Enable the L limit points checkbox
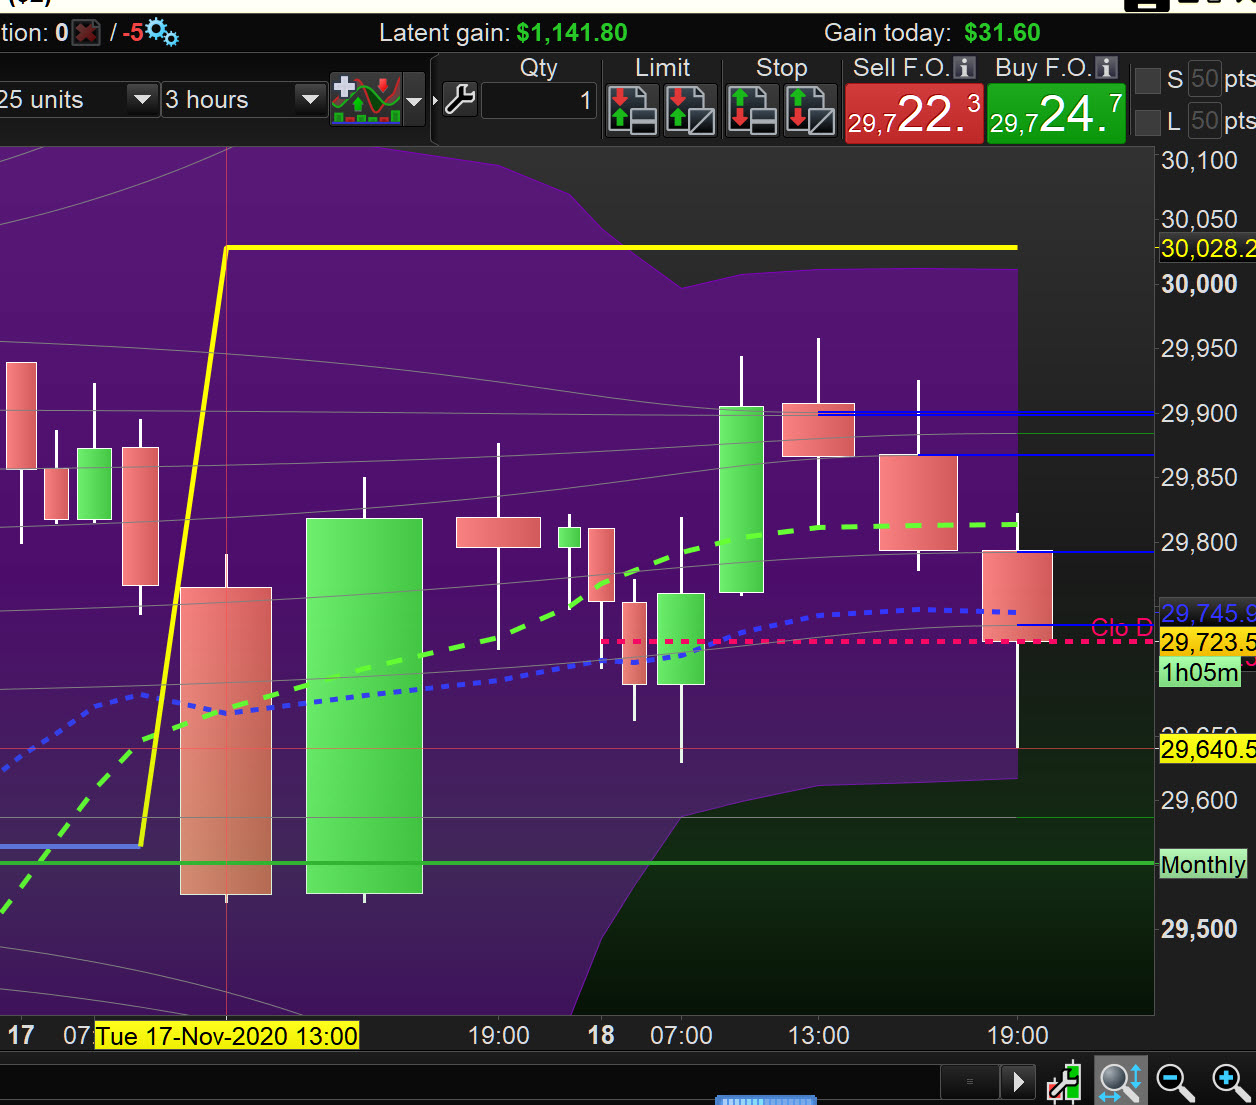1256x1105 pixels. 1148,122
